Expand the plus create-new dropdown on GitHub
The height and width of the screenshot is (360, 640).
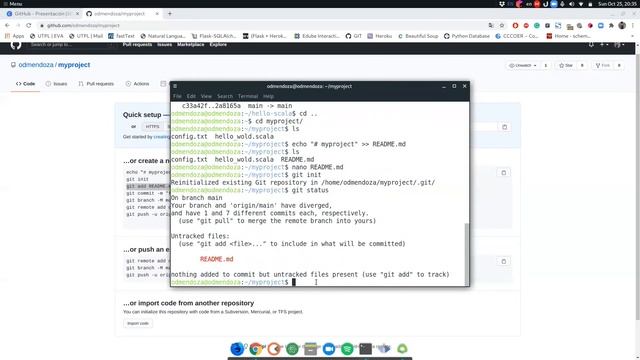point(604,44)
